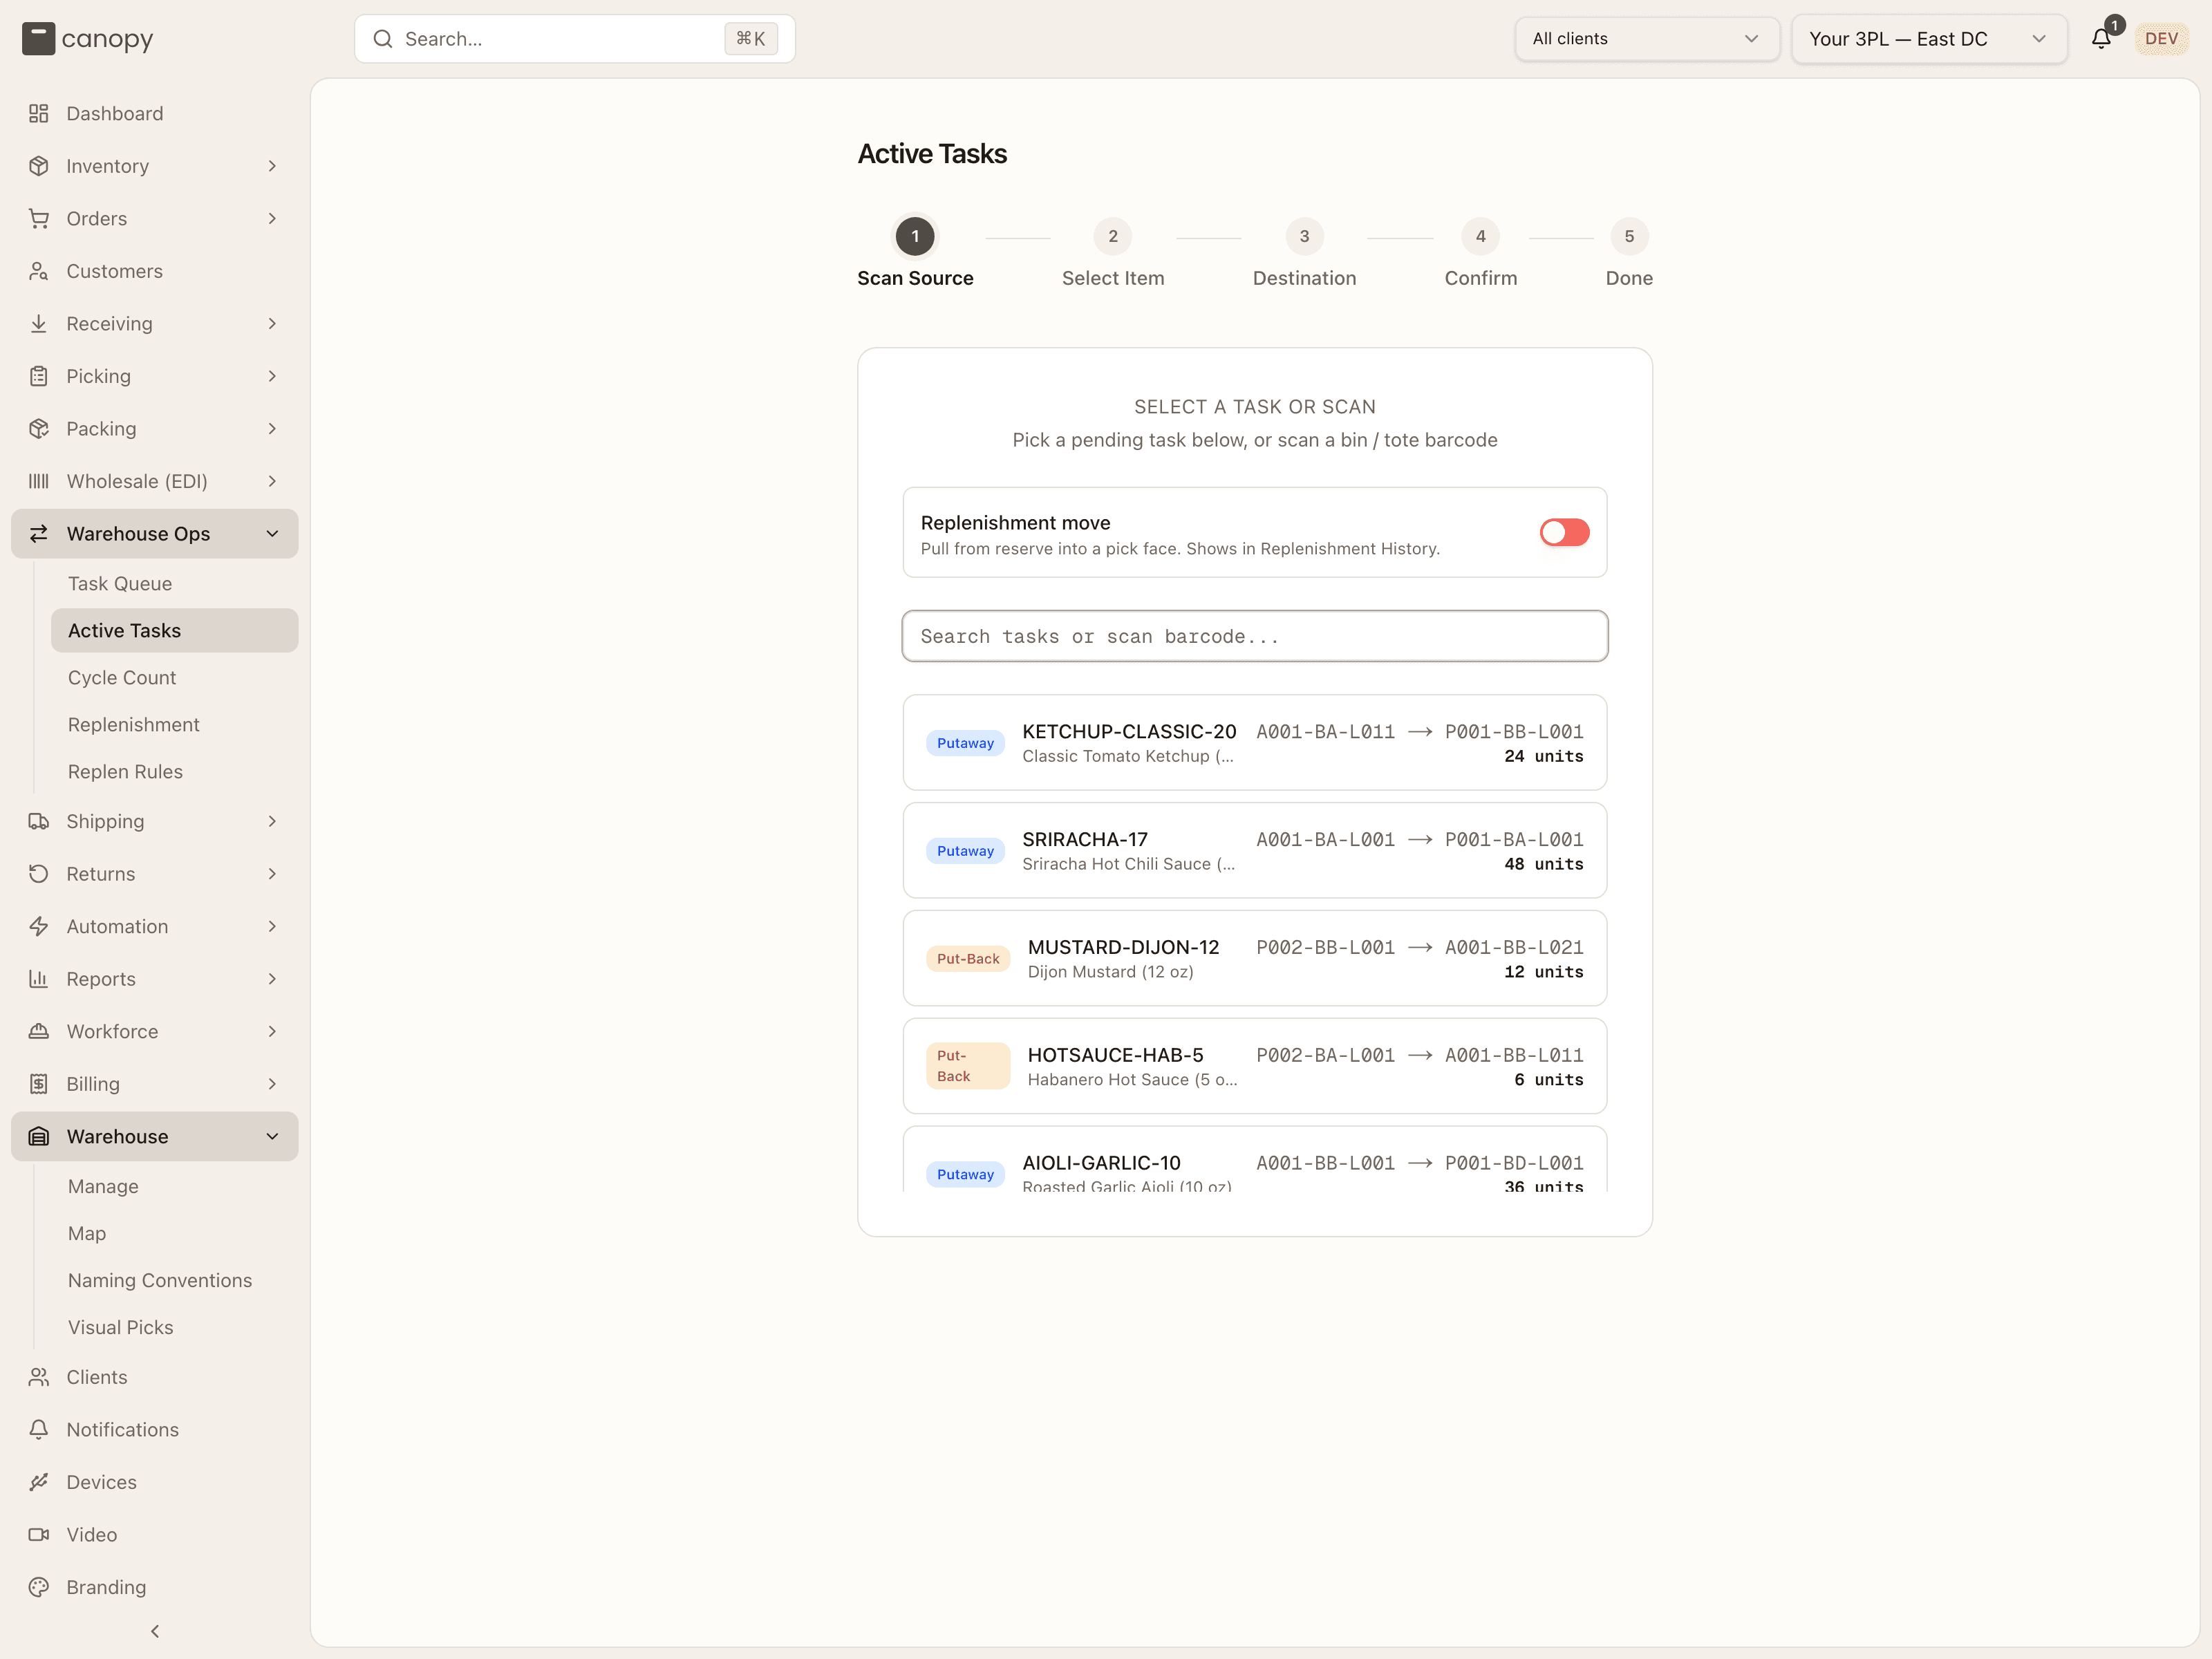The width and height of the screenshot is (2212, 1659).
Task: Click the Video camera icon
Action: (x=39, y=1534)
